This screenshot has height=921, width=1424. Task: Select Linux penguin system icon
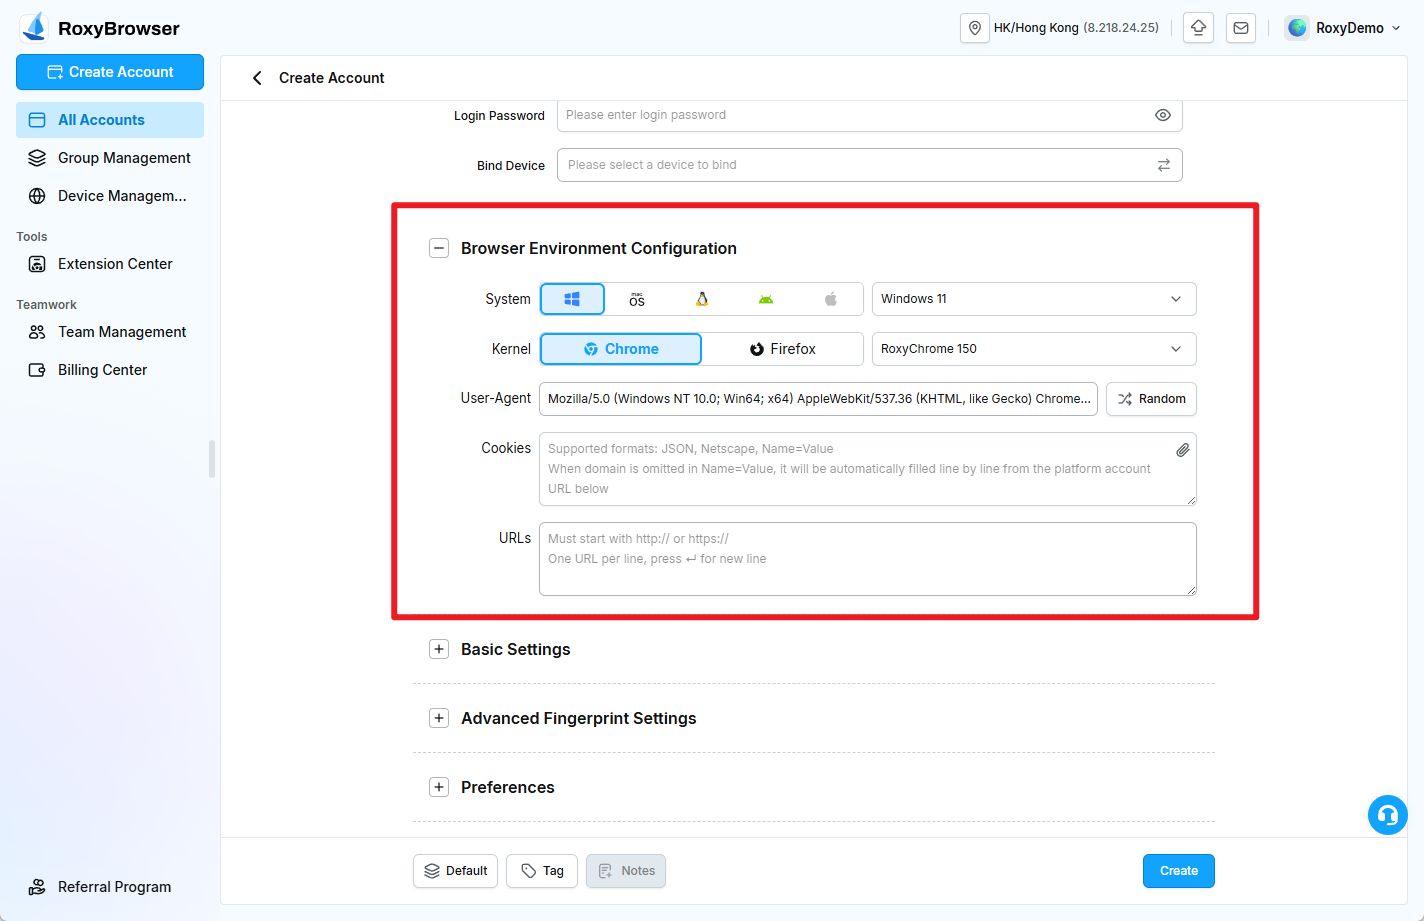click(x=702, y=299)
